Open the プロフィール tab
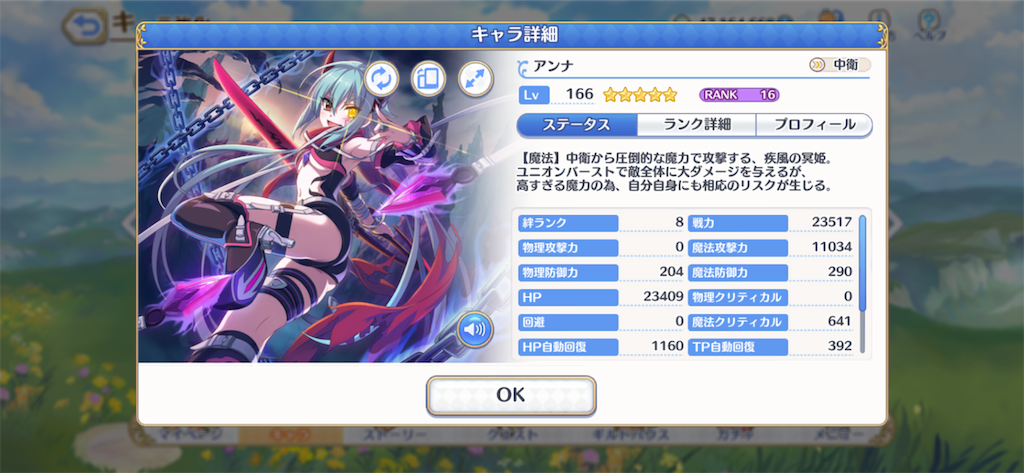1024x473 pixels. [814, 125]
